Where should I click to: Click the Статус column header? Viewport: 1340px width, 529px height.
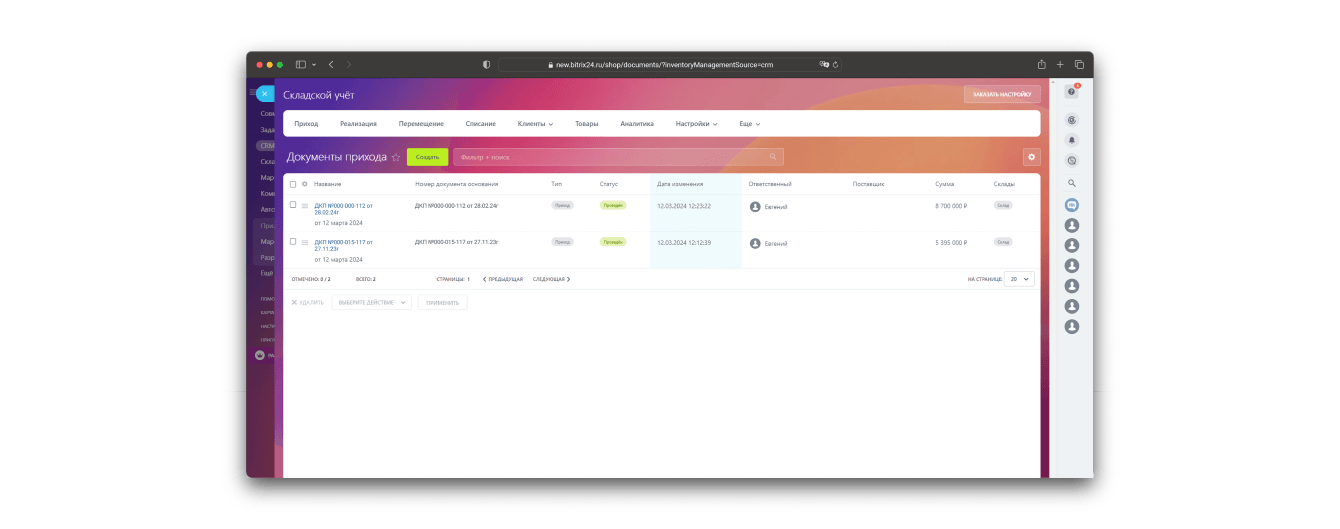pyautogui.click(x=609, y=184)
